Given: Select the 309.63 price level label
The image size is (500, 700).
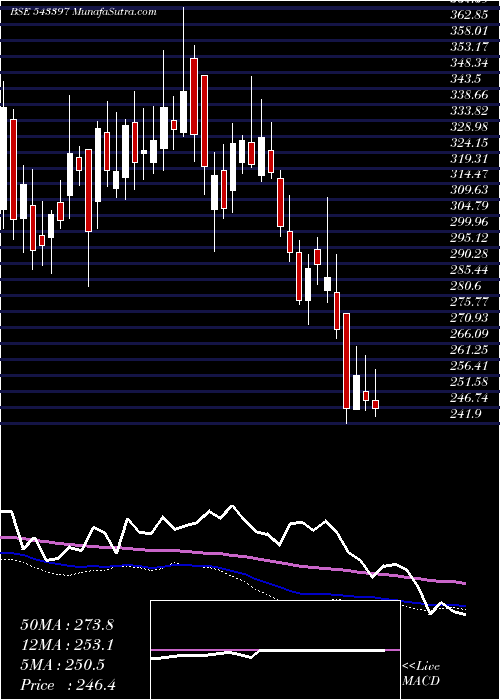Looking at the screenshot, I should [468, 191].
